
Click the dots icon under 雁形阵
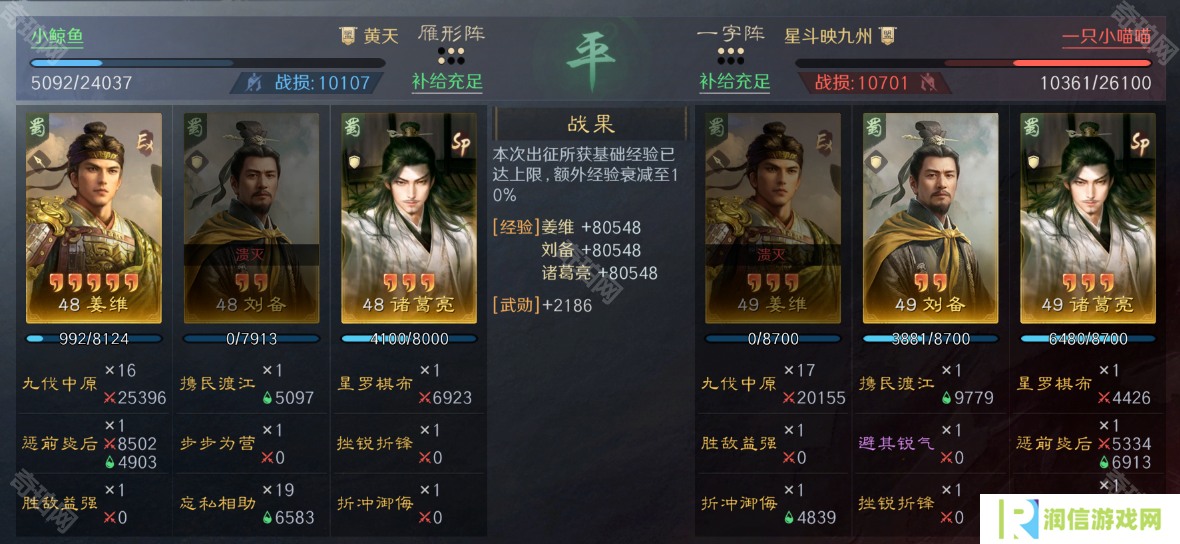pyautogui.click(x=452, y=56)
